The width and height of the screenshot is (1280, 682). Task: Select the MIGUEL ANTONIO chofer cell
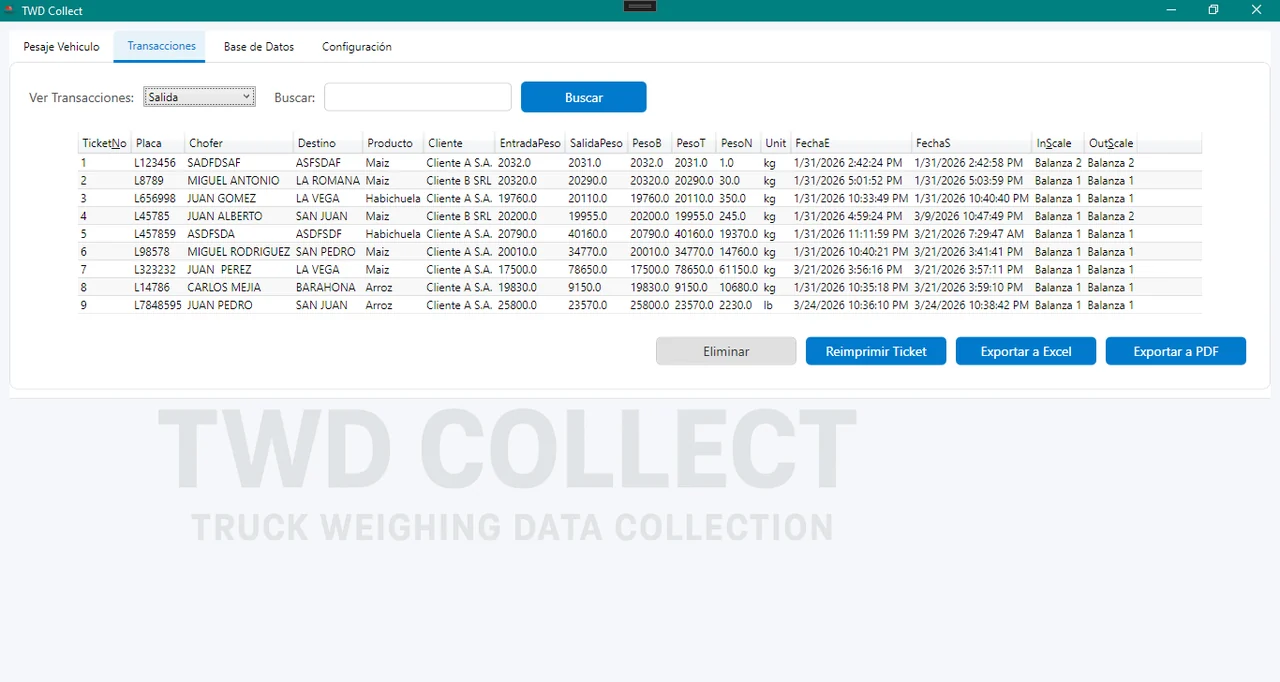coord(233,180)
